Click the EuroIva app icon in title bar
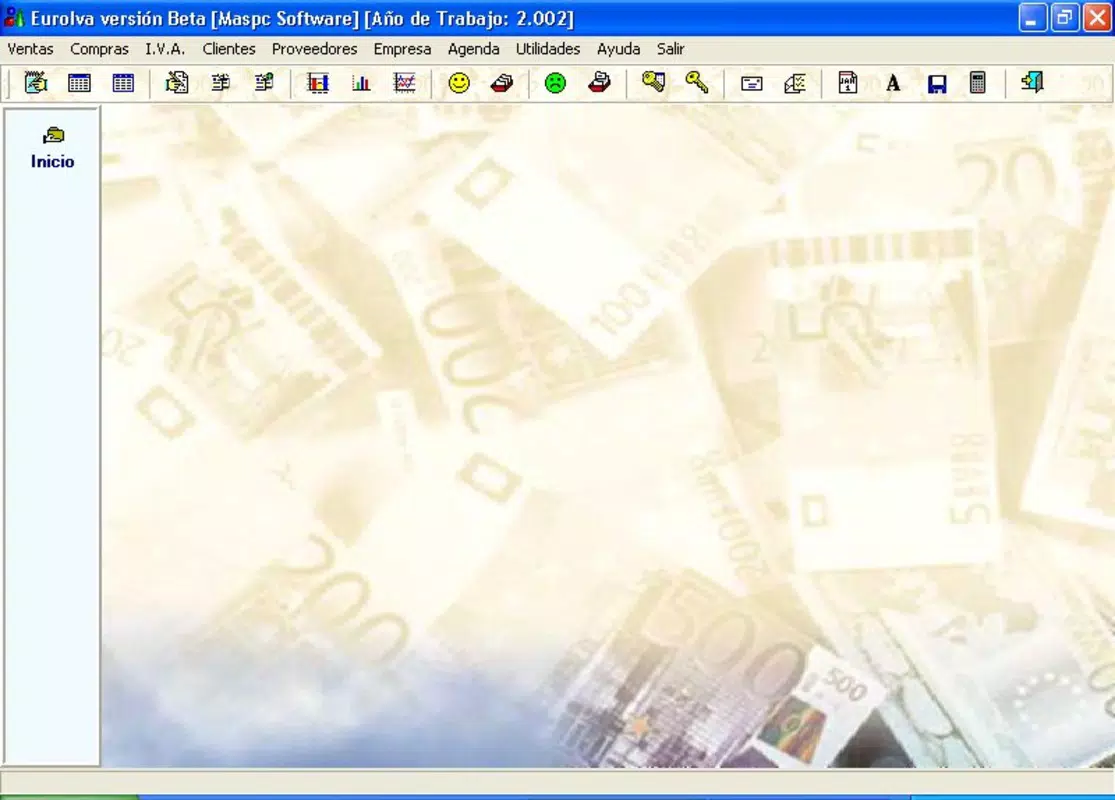The image size is (1115, 800). (x=14, y=18)
